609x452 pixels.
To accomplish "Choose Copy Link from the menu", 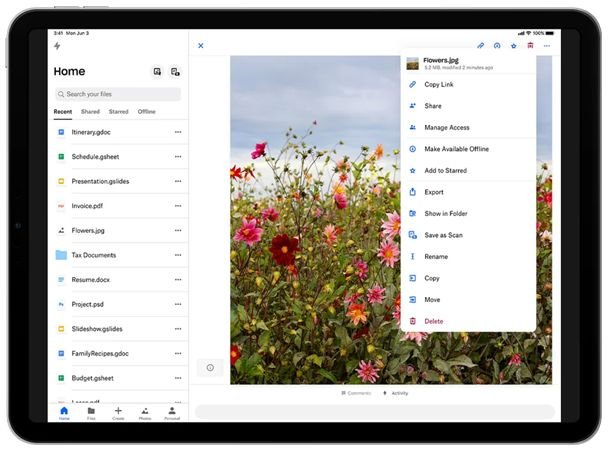I will coord(468,84).
